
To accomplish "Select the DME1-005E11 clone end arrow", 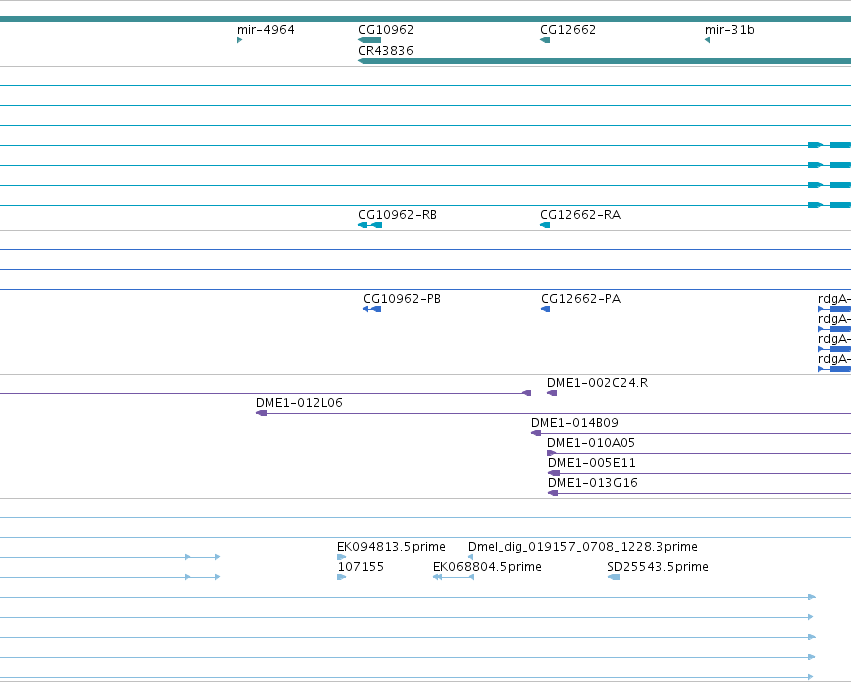I will click(554, 474).
